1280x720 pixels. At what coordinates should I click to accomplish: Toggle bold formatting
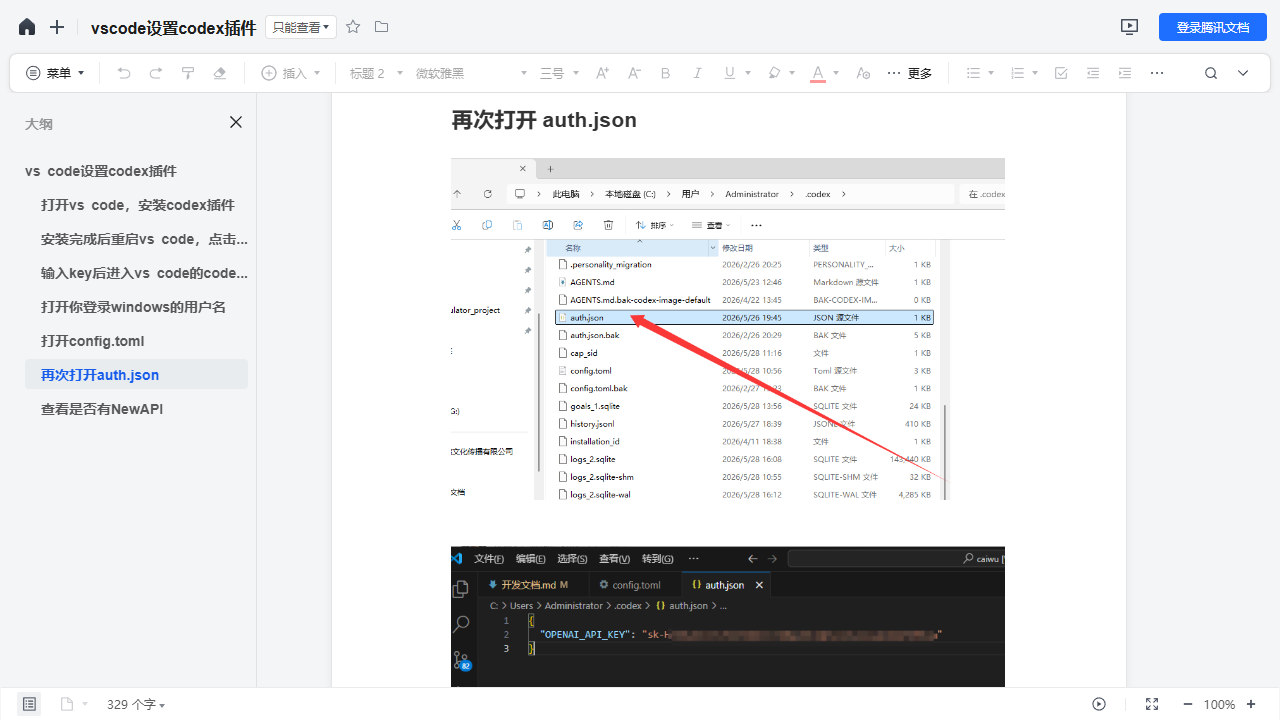(666, 73)
